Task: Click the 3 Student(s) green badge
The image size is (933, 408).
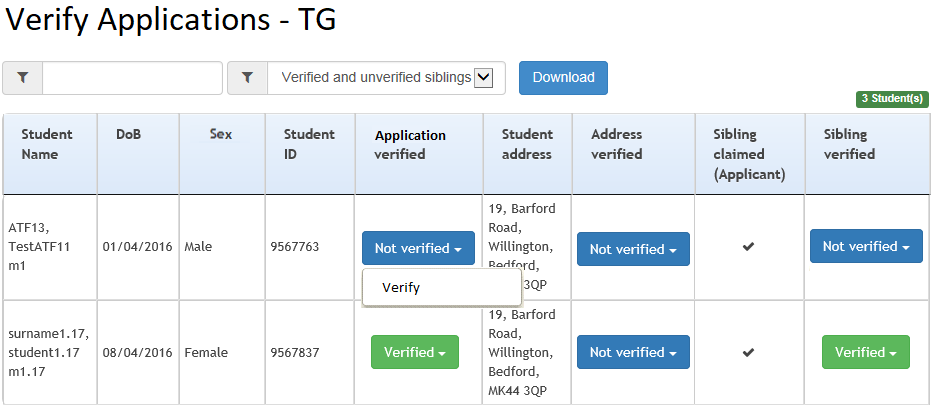Action: (892, 99)
